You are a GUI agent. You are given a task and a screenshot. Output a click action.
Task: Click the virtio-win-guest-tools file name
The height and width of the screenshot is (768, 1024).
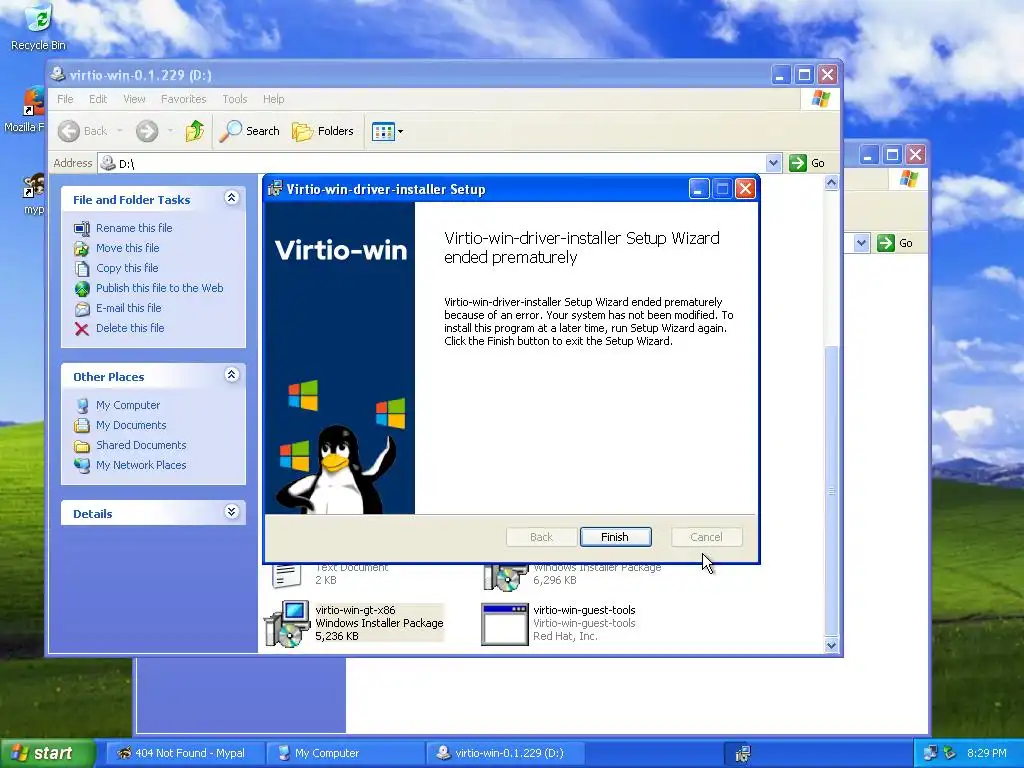[584, 610]
